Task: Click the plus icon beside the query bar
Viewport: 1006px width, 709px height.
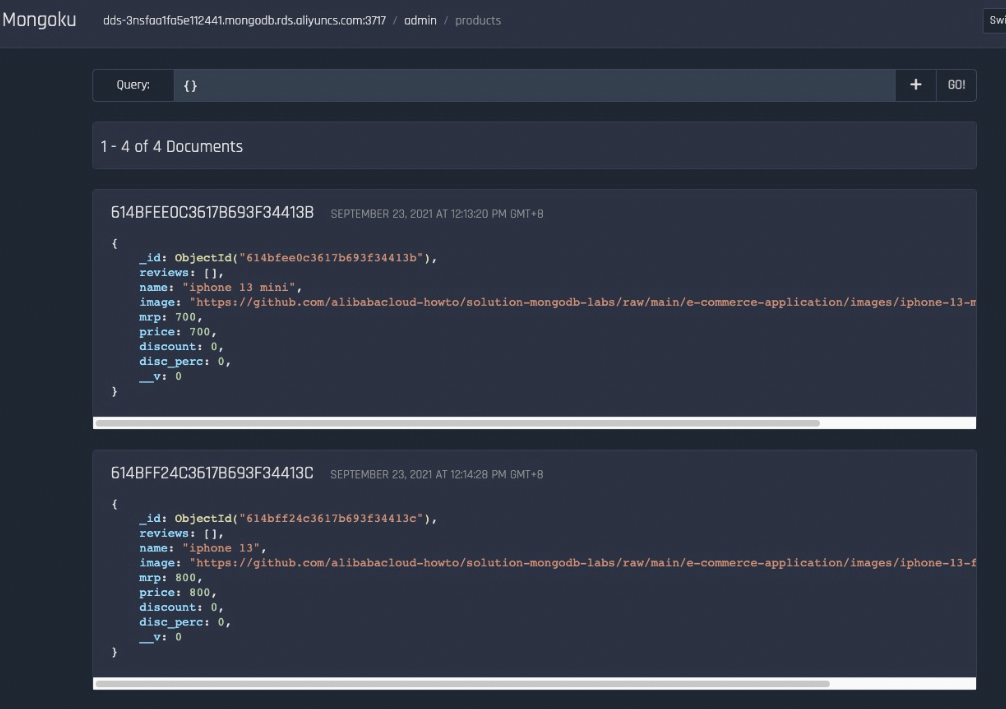Action: click(x=916, y=85)
